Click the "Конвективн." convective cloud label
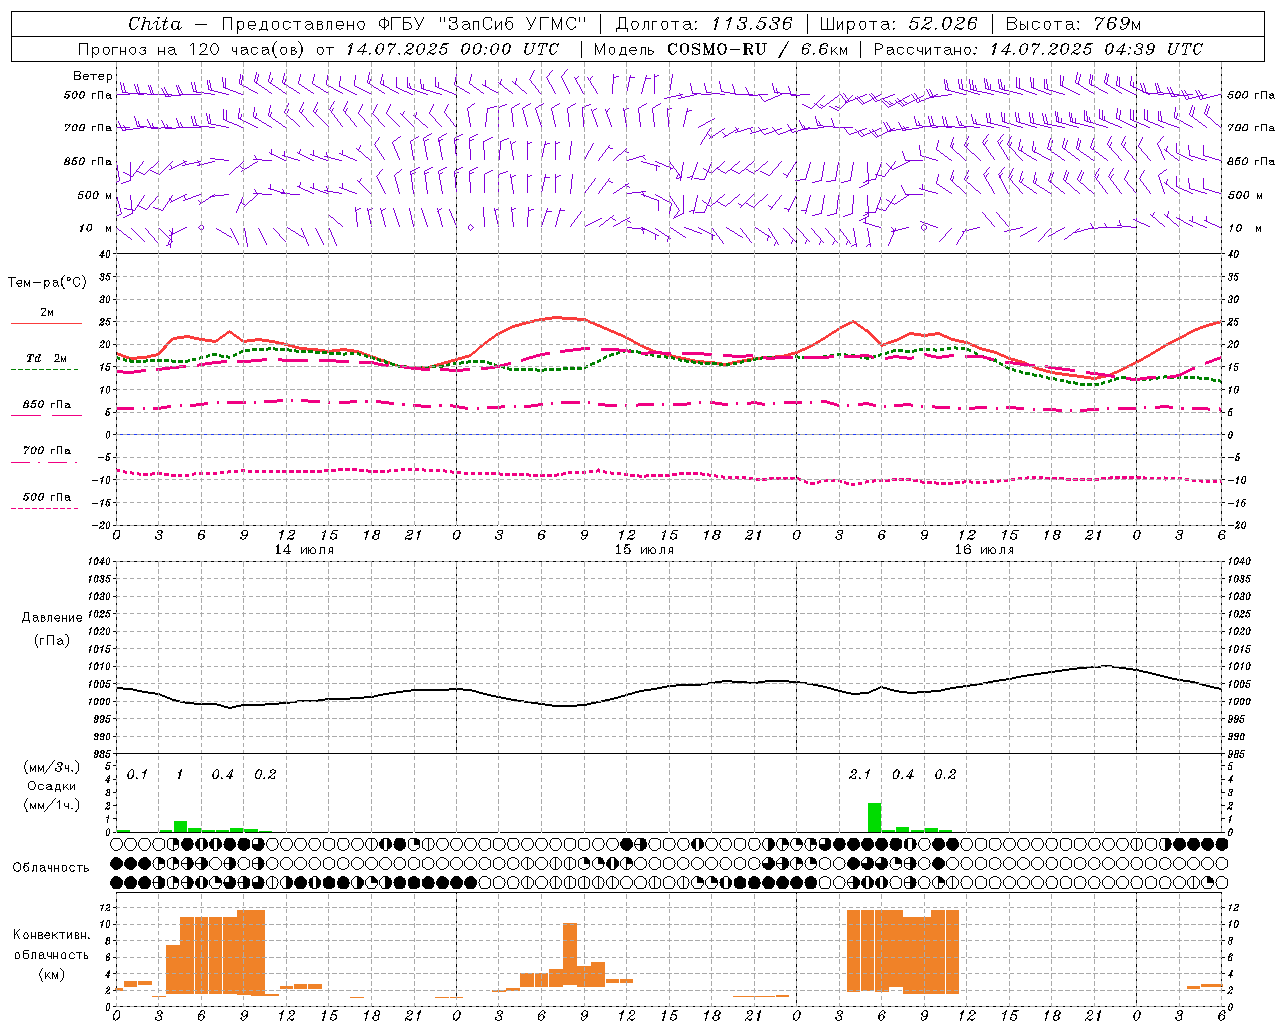Image resolution: width=1280 pixels, height=1024 pixels. (51, 935)
